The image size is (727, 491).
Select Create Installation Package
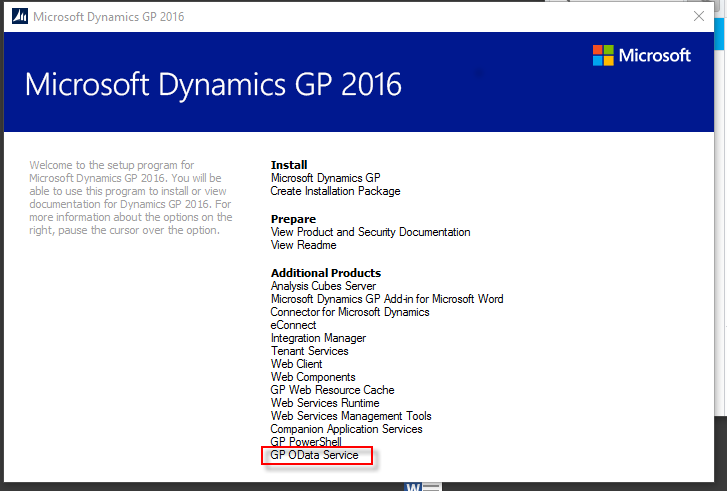(335, 191)
